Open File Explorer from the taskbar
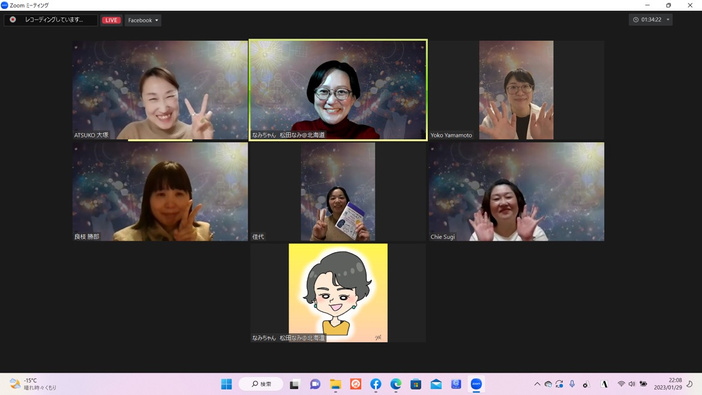The image size is (702, 395). [335, 384]
